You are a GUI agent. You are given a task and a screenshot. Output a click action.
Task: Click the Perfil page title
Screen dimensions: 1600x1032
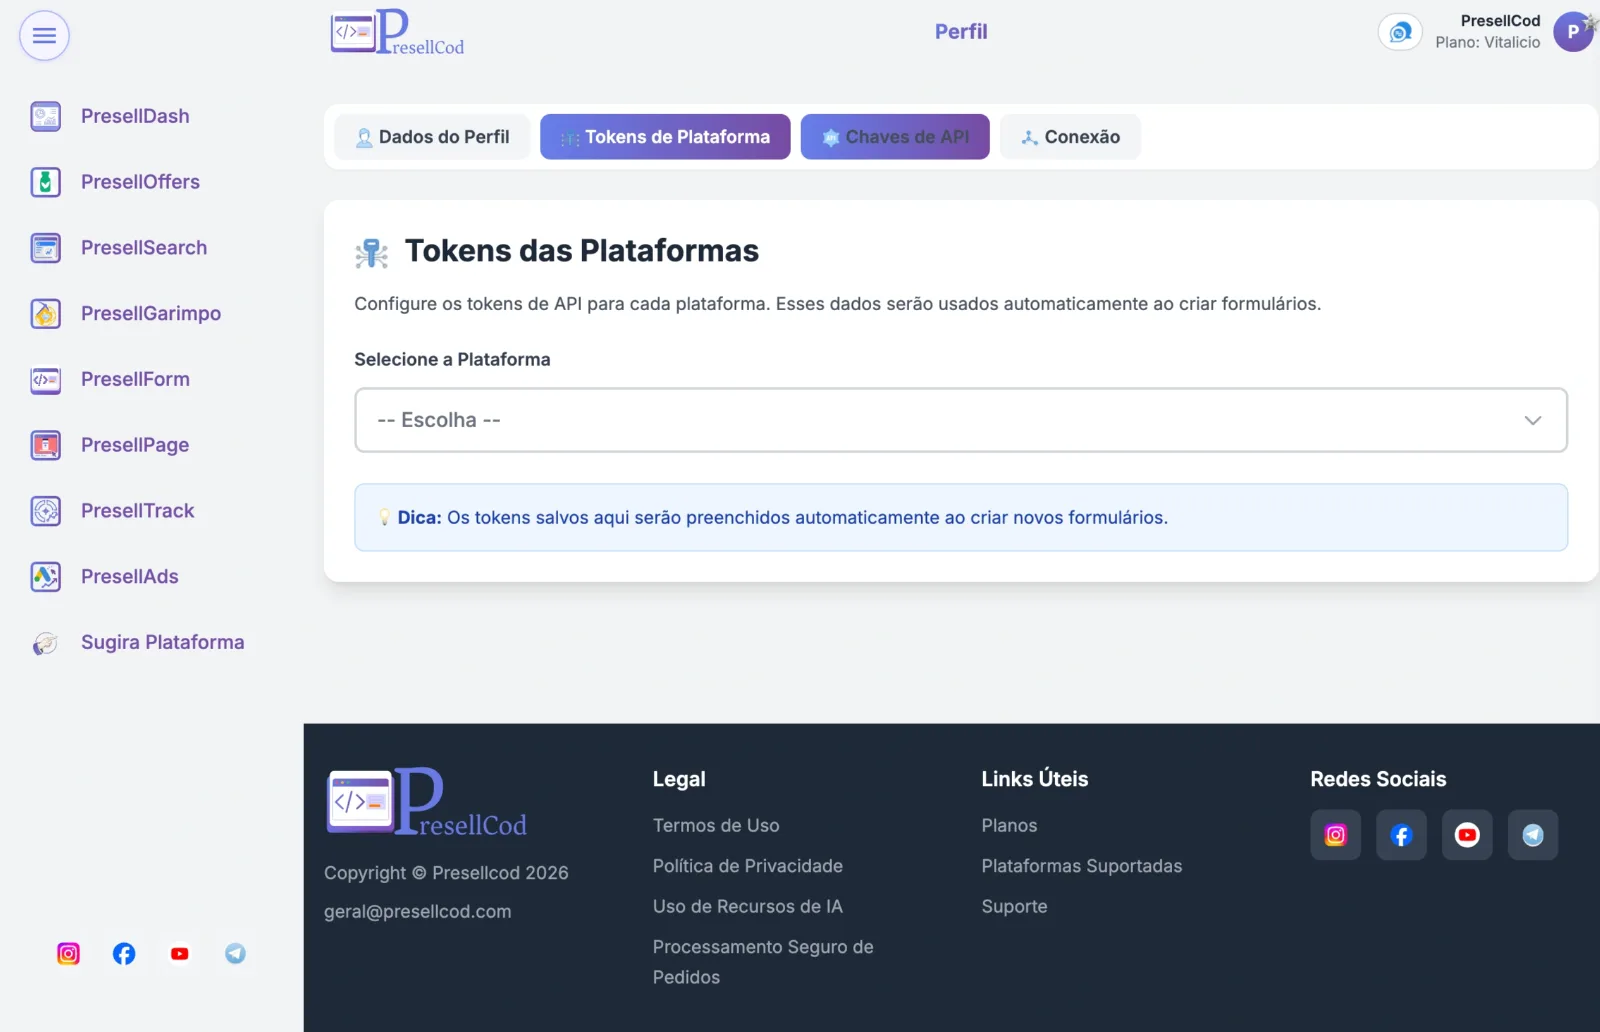[x=961, y=32]
